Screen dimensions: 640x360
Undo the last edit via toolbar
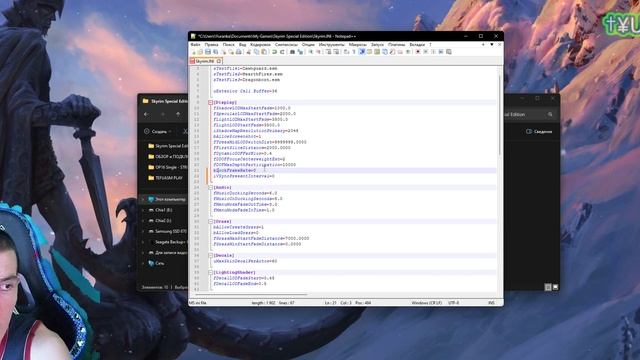pos(274,52)
